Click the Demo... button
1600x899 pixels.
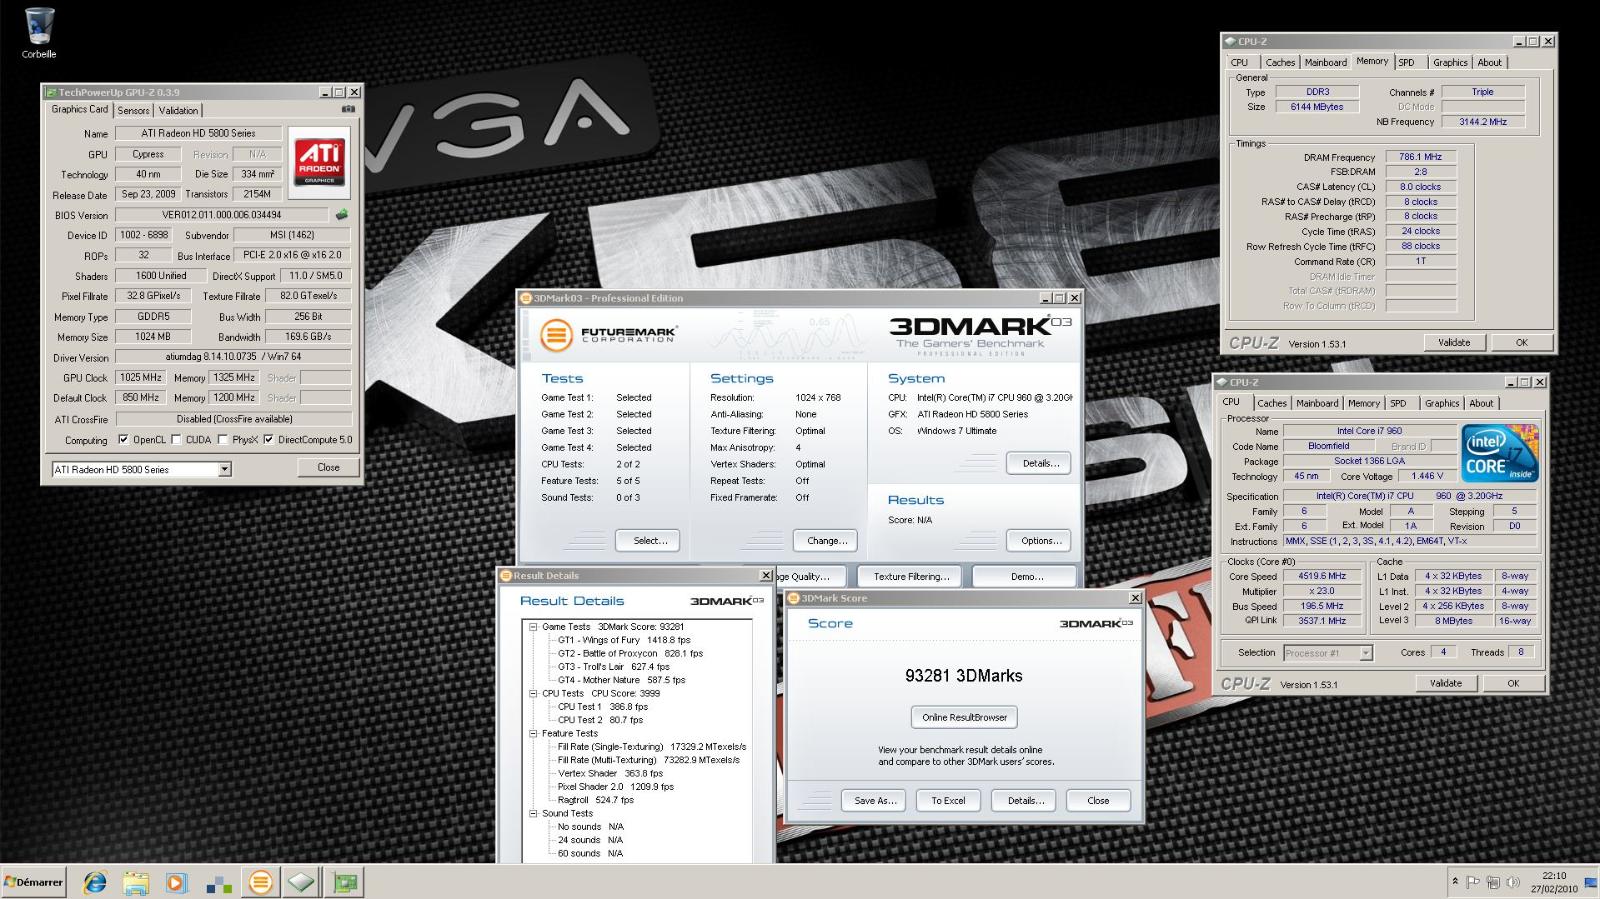pos(1026,576)
